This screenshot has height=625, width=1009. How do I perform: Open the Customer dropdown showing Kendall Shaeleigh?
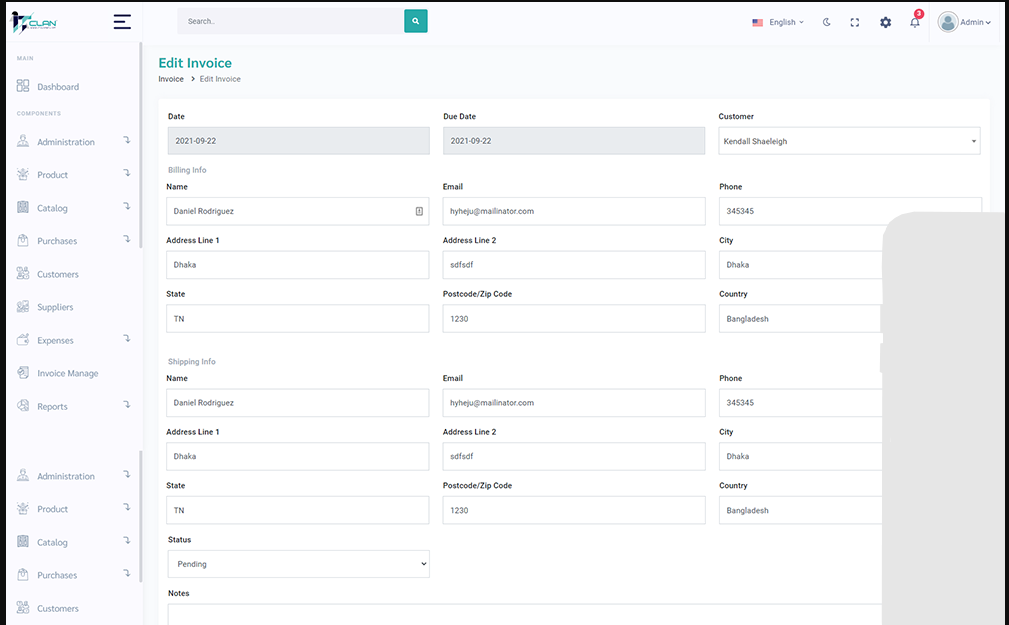point(849,141)
